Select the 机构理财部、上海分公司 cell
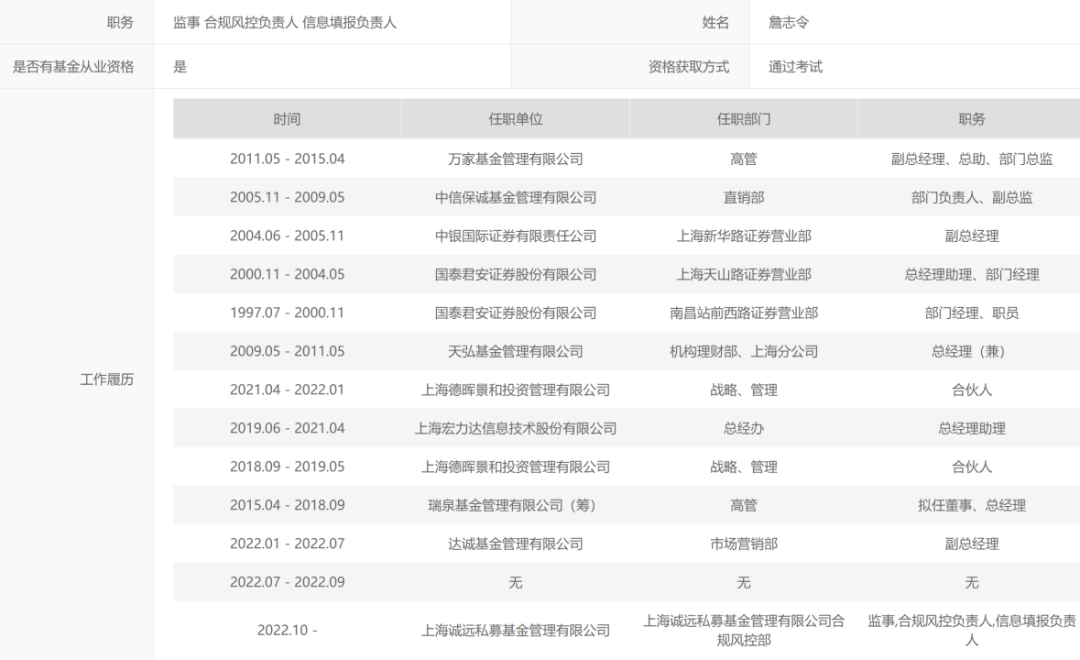The image size is (1080, 660). 744,351
